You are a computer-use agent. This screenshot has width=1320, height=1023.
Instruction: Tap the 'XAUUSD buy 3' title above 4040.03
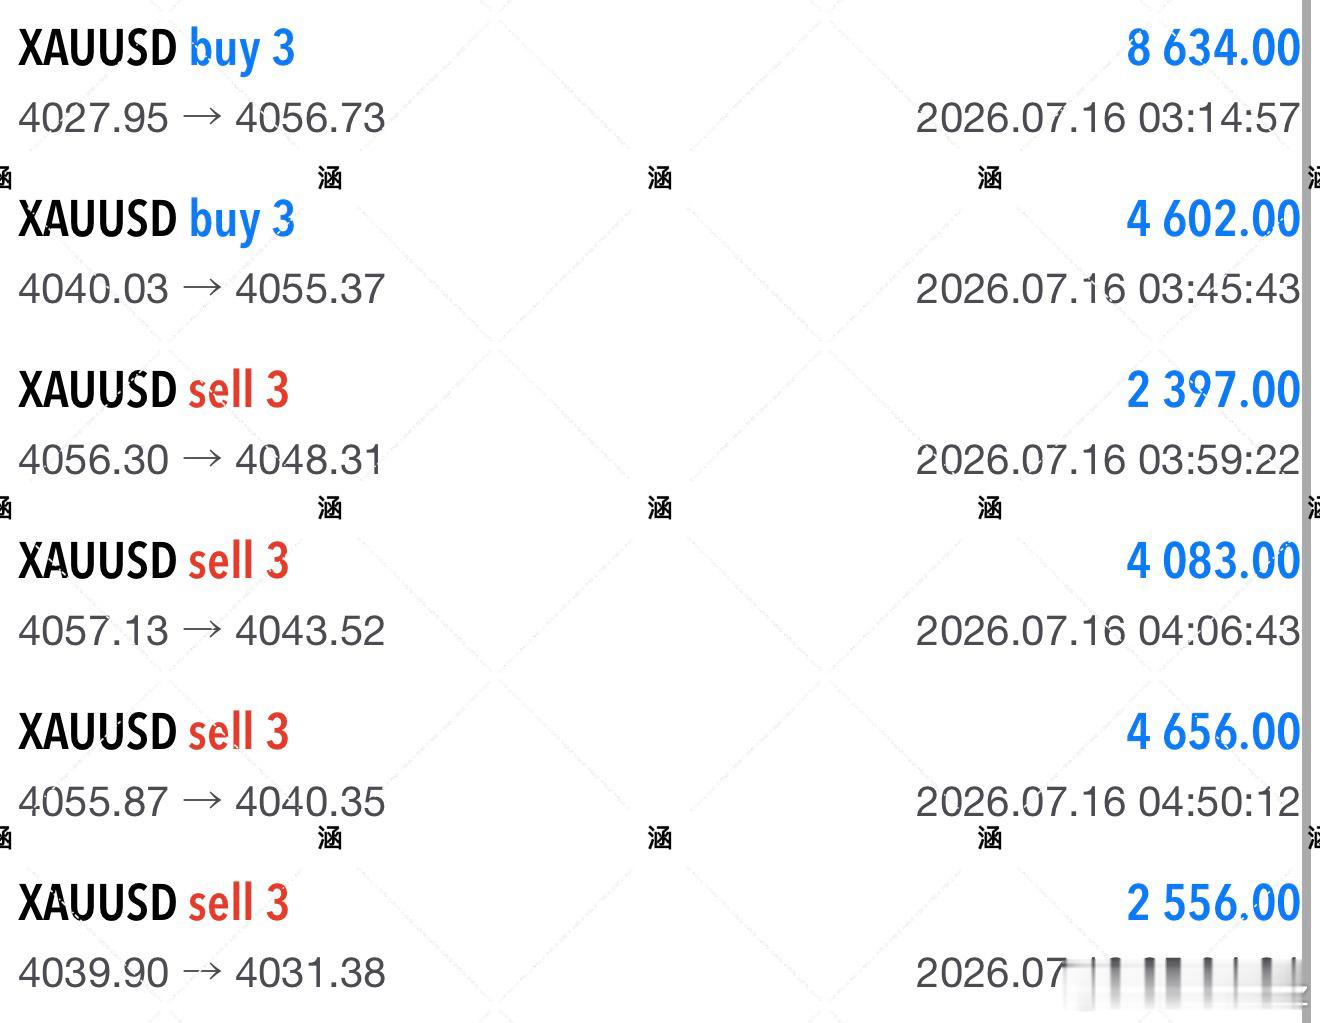(156, 221)
